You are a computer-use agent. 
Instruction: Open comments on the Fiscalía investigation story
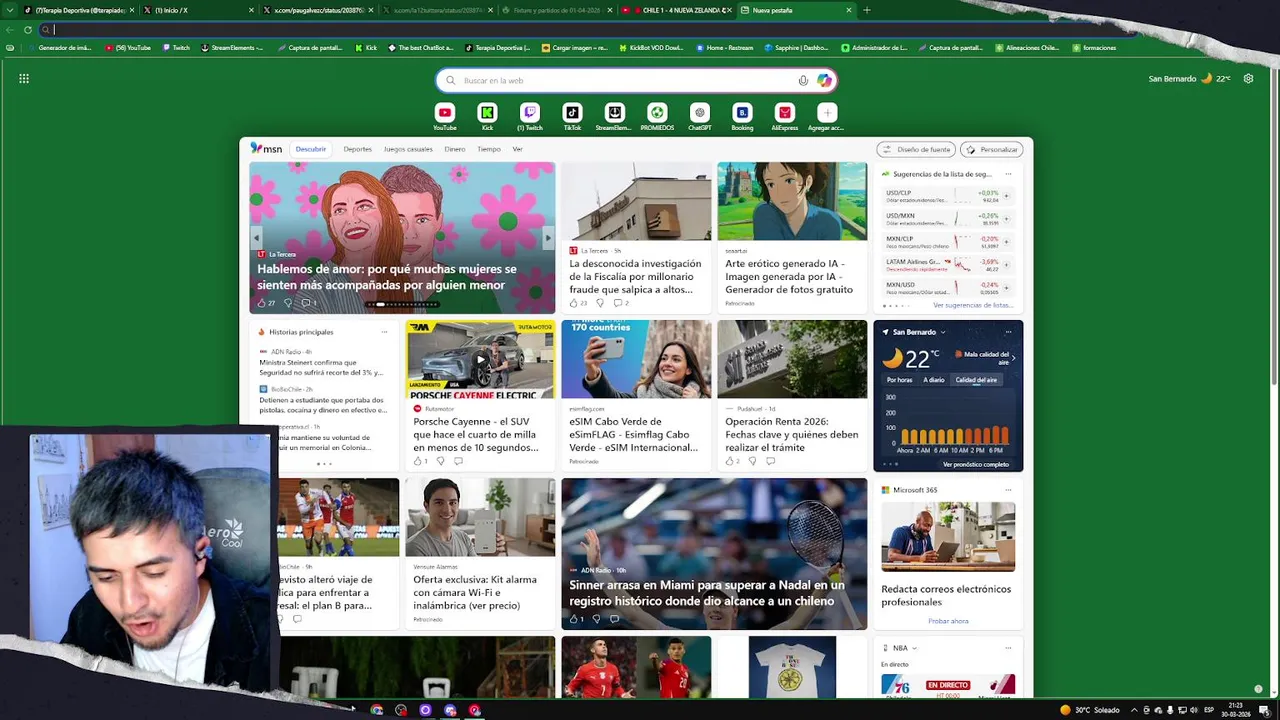620,303
